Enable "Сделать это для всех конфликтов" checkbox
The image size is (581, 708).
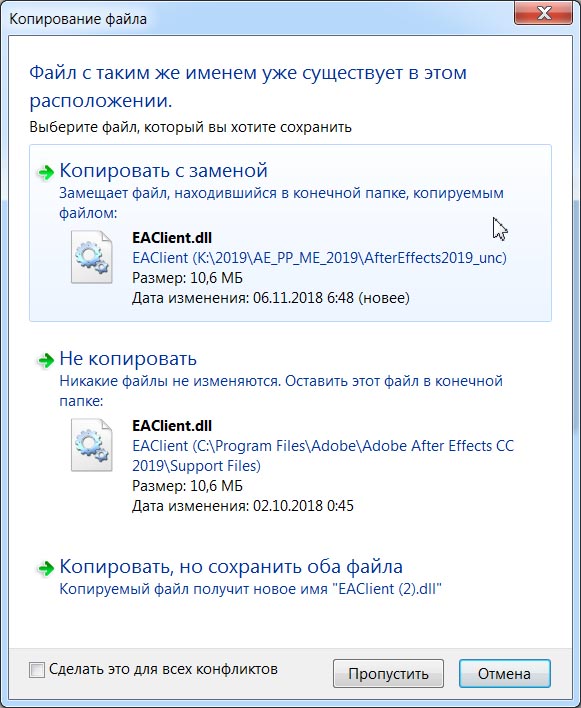tap(37, 670)
